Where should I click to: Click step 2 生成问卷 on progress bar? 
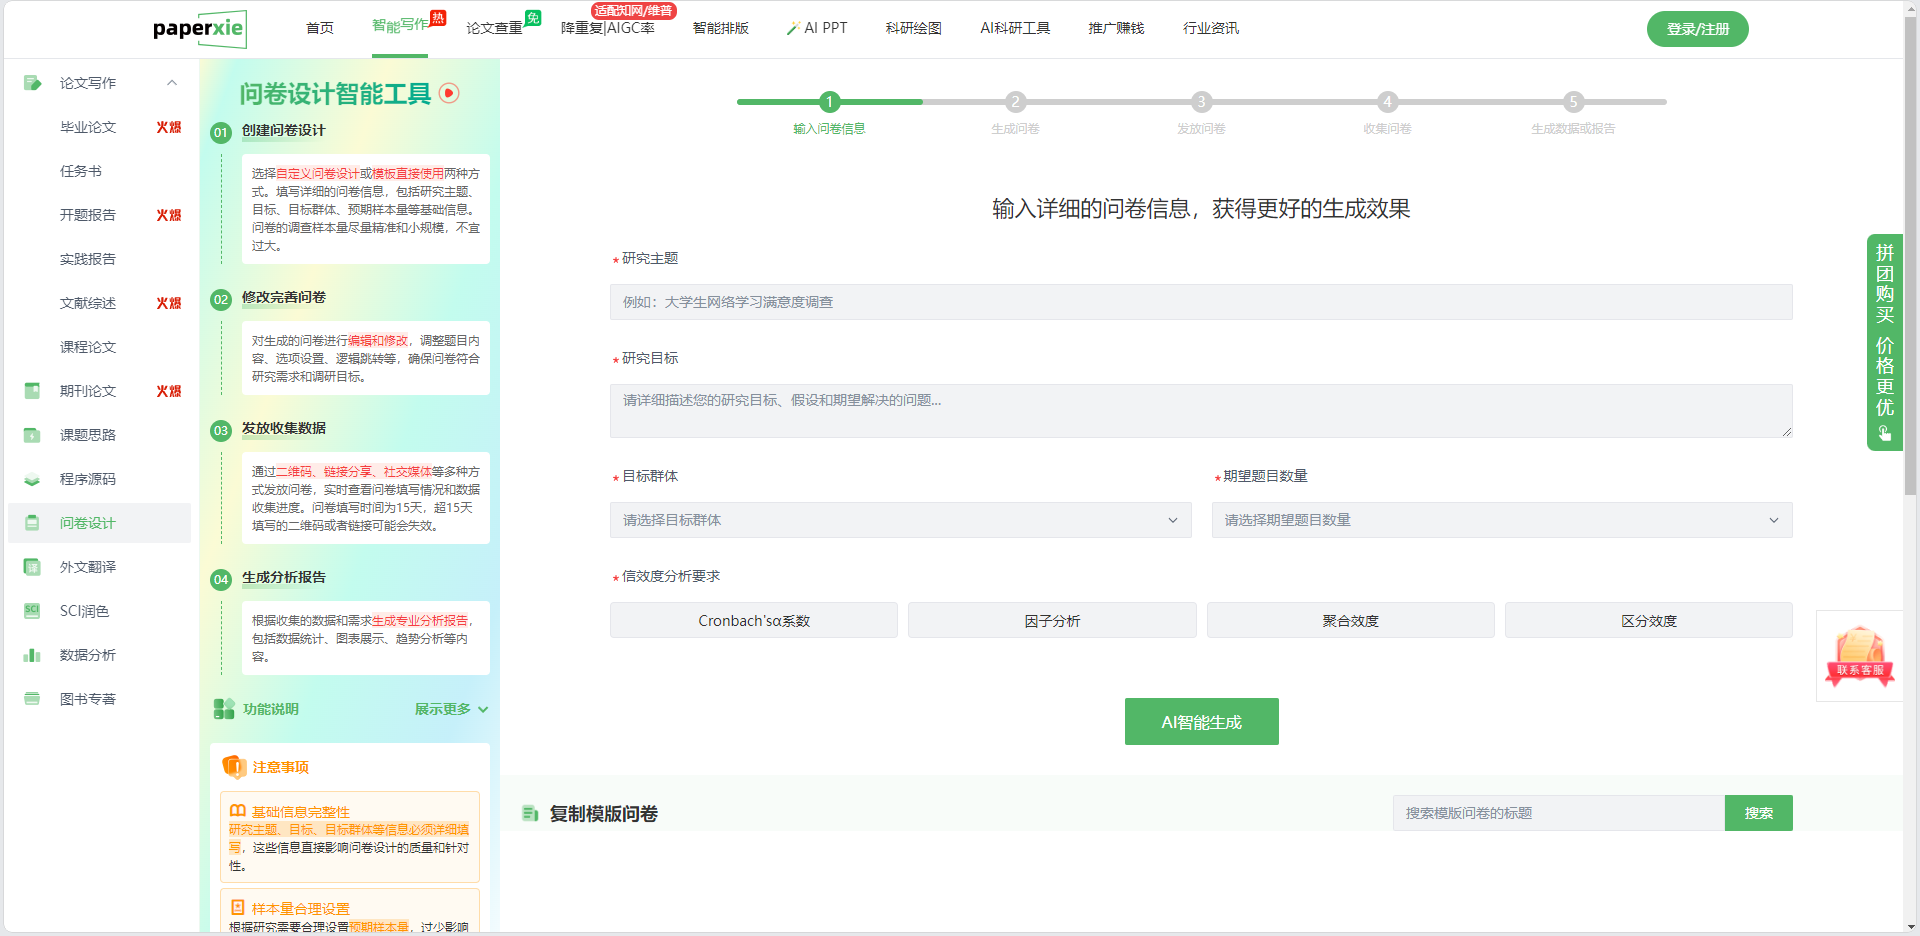[x=1015, y=102]
